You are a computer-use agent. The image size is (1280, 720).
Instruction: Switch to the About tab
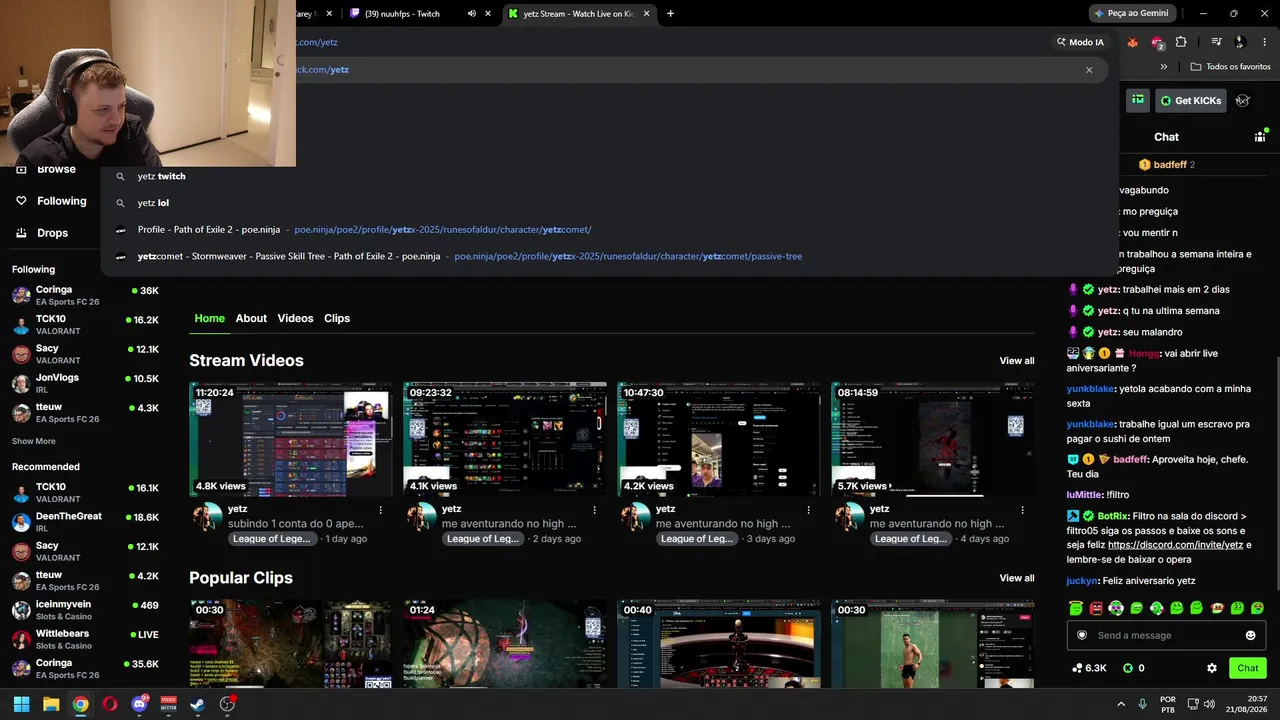(x=251, y=318)
